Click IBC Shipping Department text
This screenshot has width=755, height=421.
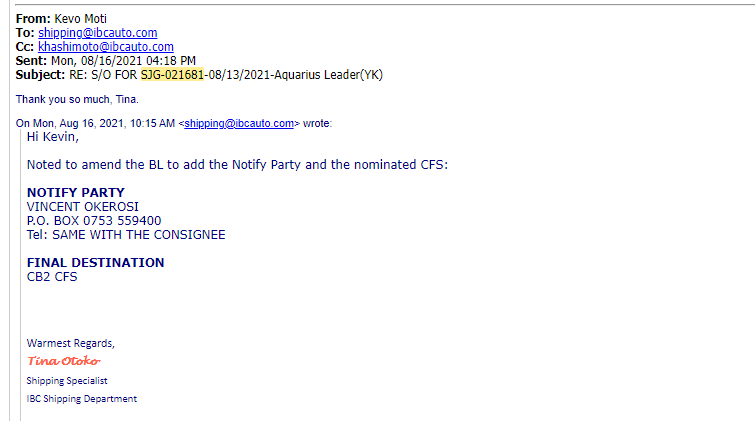(x=81, y=399)
